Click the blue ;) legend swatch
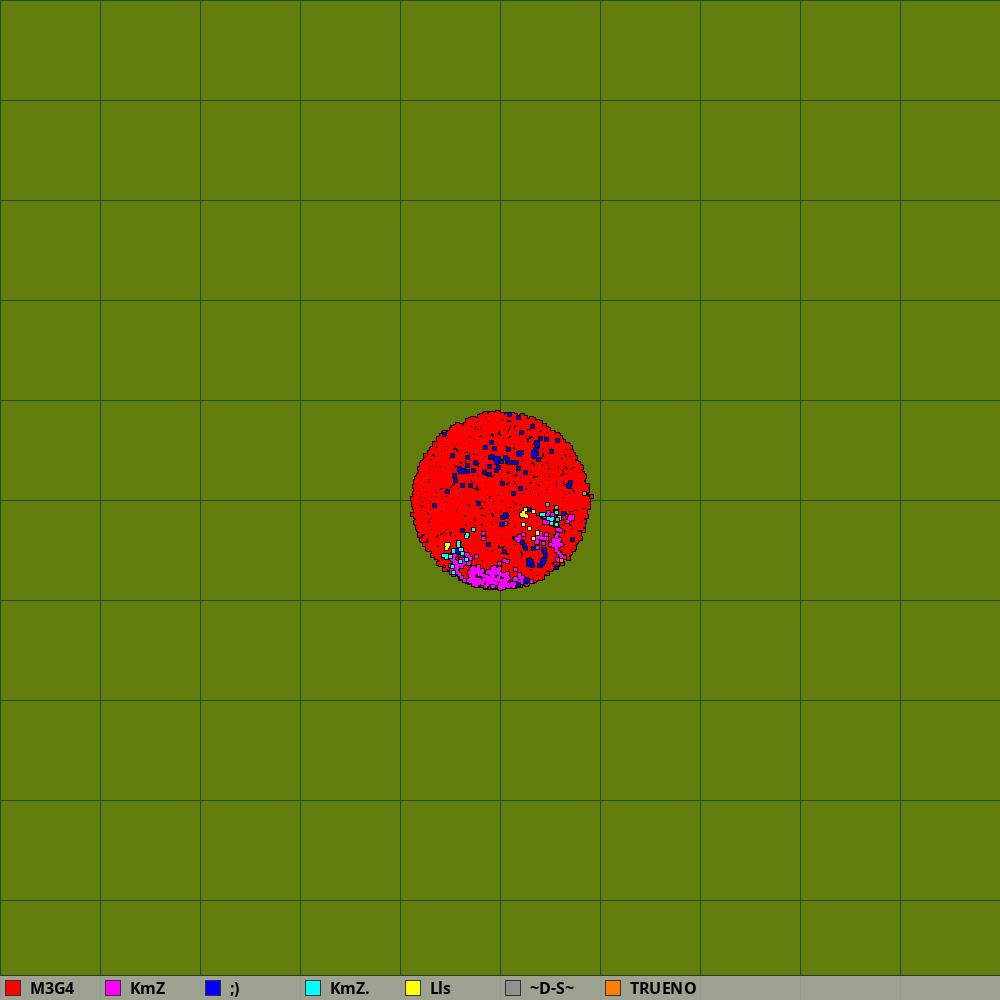Viewport: 1000px width, 1000px height. tap(213, 988)
